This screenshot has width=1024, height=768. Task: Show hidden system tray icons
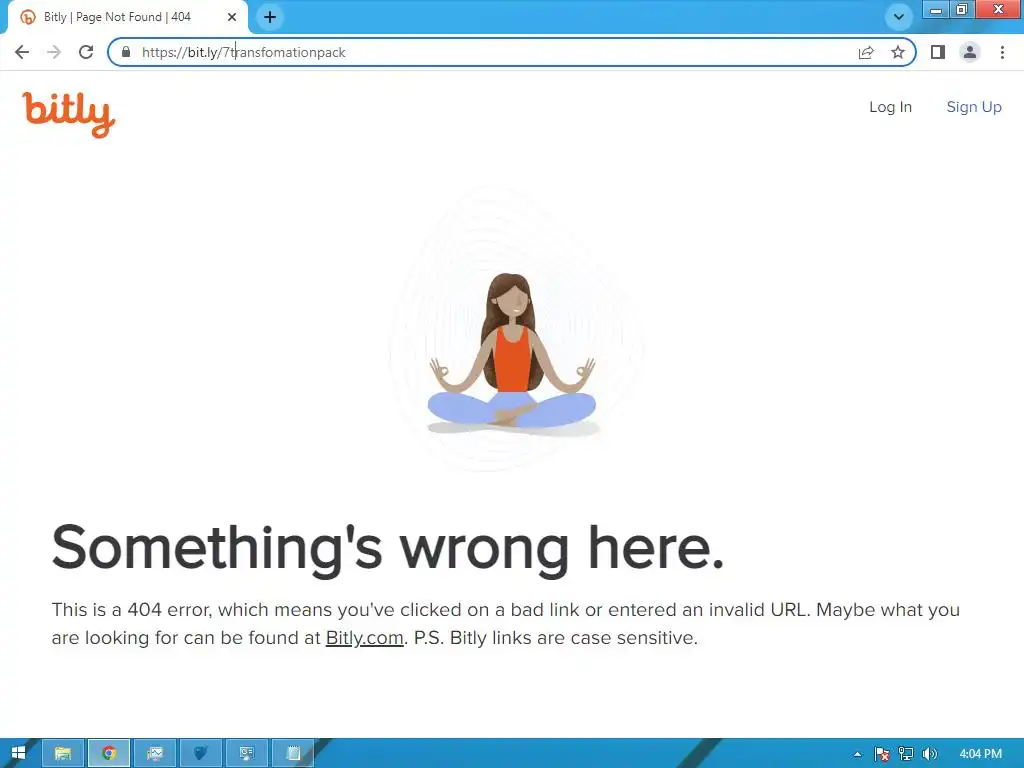(x=857, y=754)
